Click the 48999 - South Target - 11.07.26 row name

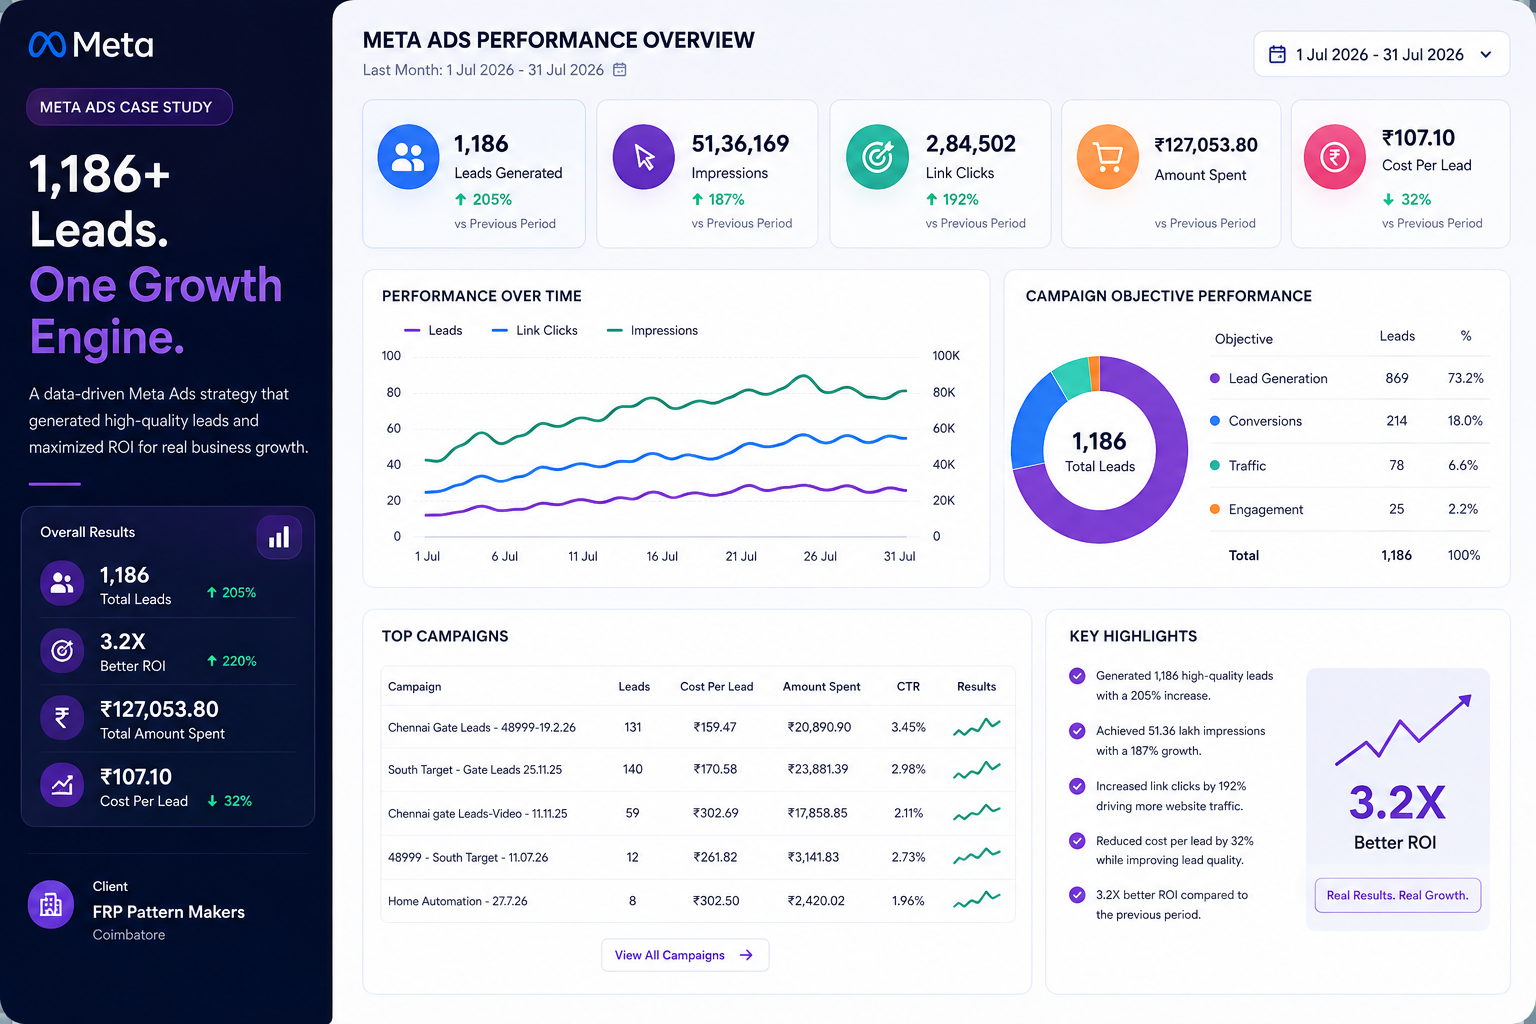pos(468,857)
